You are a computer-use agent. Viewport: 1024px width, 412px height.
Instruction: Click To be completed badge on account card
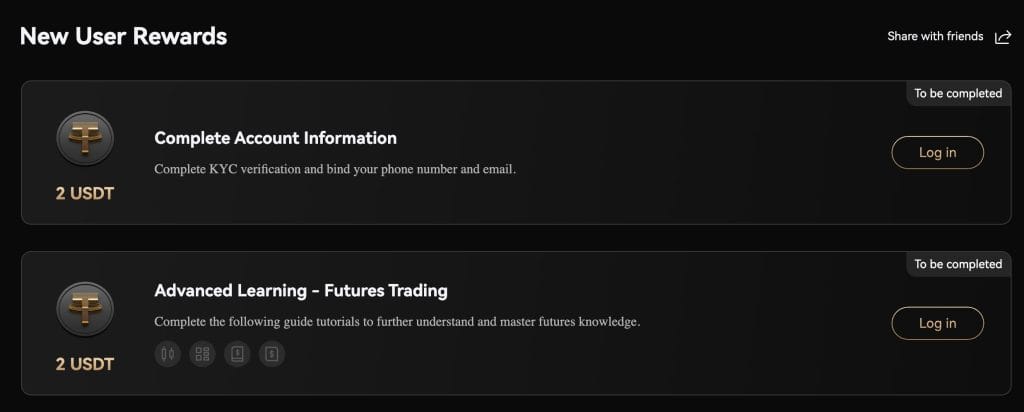tap(958, 93)
